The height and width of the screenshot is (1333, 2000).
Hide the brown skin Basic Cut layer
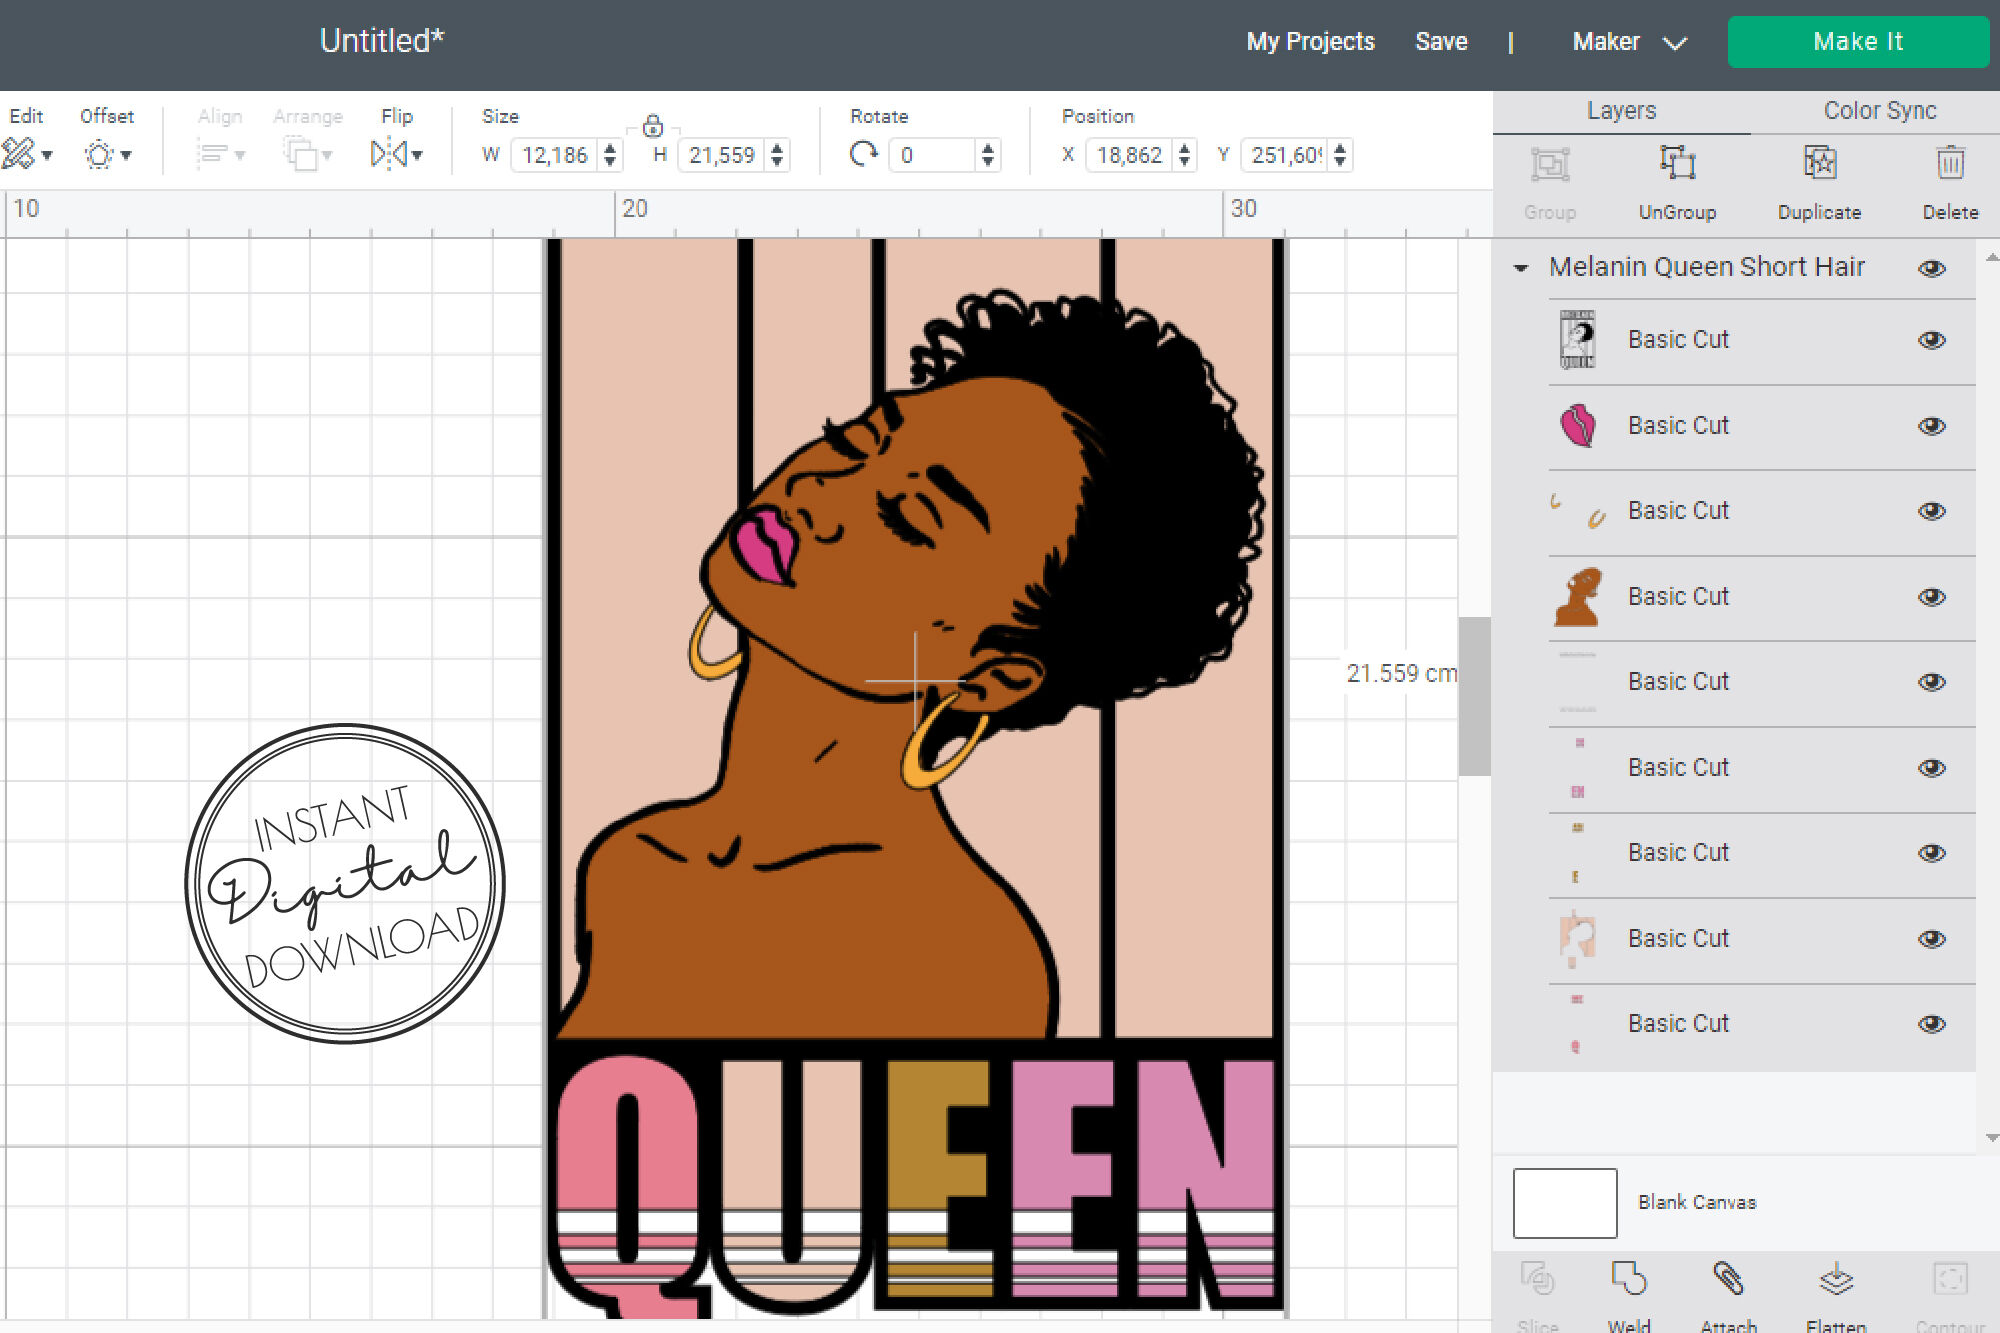[x=1932, y=597]
